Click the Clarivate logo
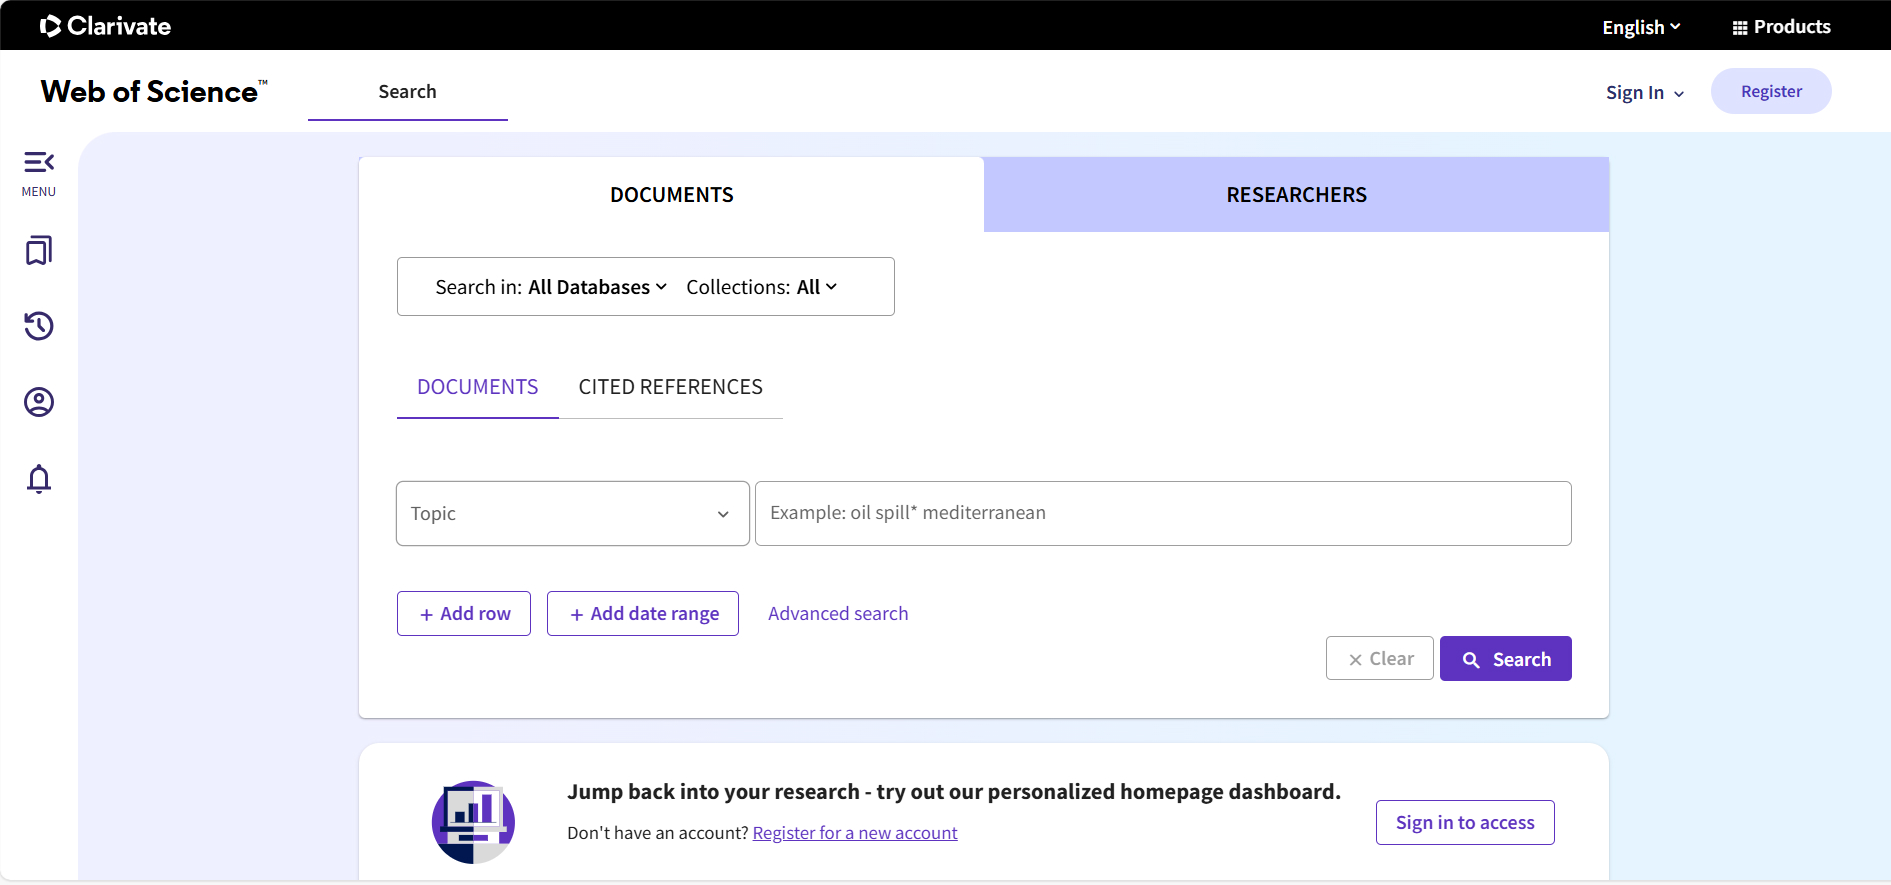 pyautogui.click(x=105, y=26)
